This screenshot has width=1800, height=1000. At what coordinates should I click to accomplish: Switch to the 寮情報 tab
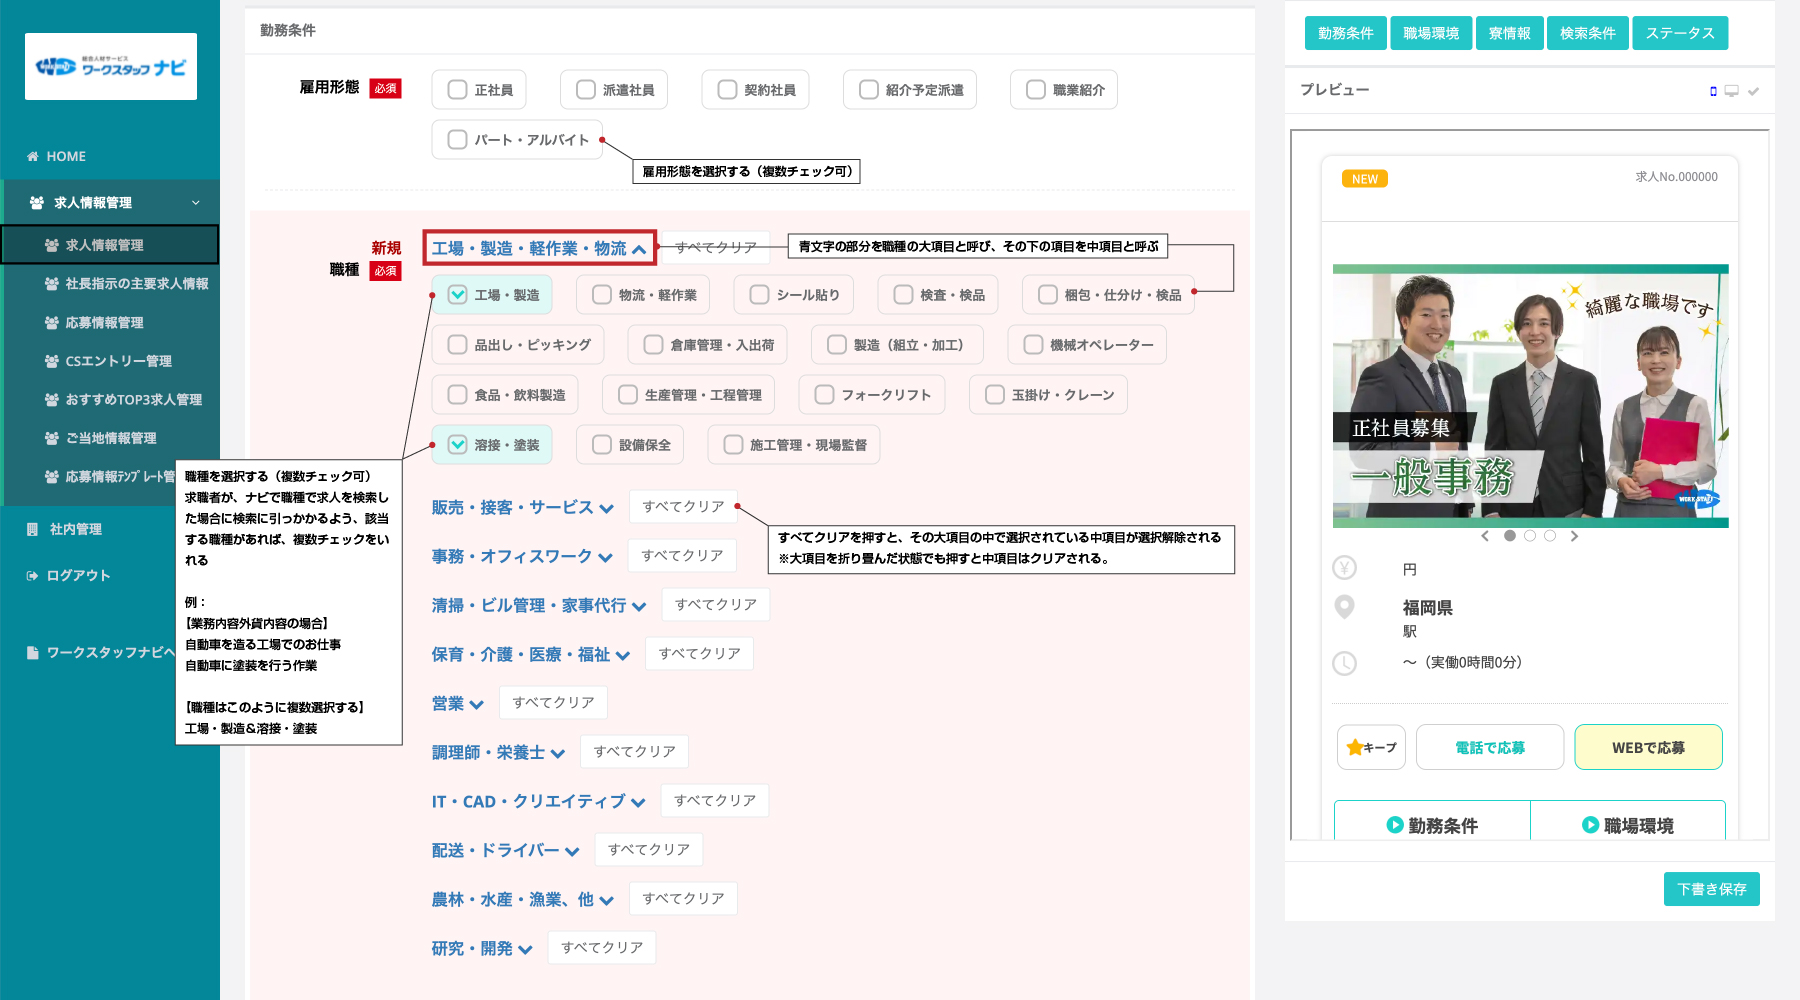click(1509, 33)
